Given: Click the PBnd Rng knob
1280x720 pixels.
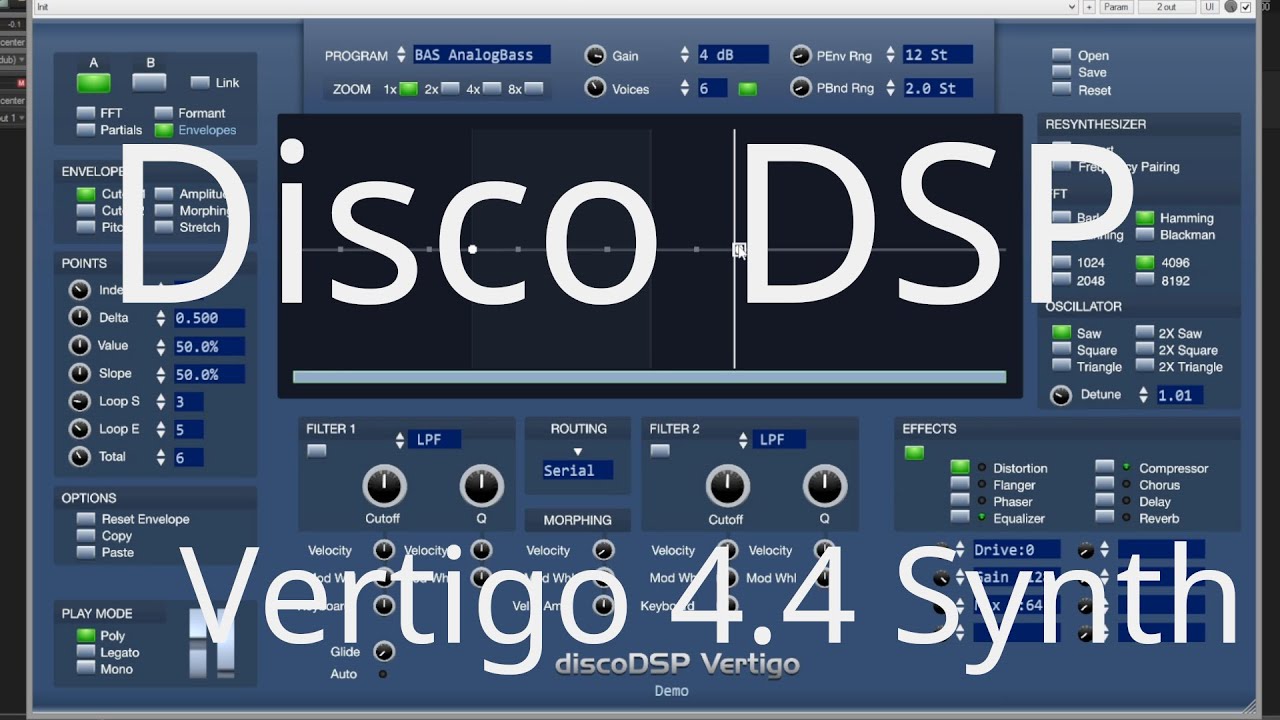Looking at the screenshot, I should coord(800,88).
